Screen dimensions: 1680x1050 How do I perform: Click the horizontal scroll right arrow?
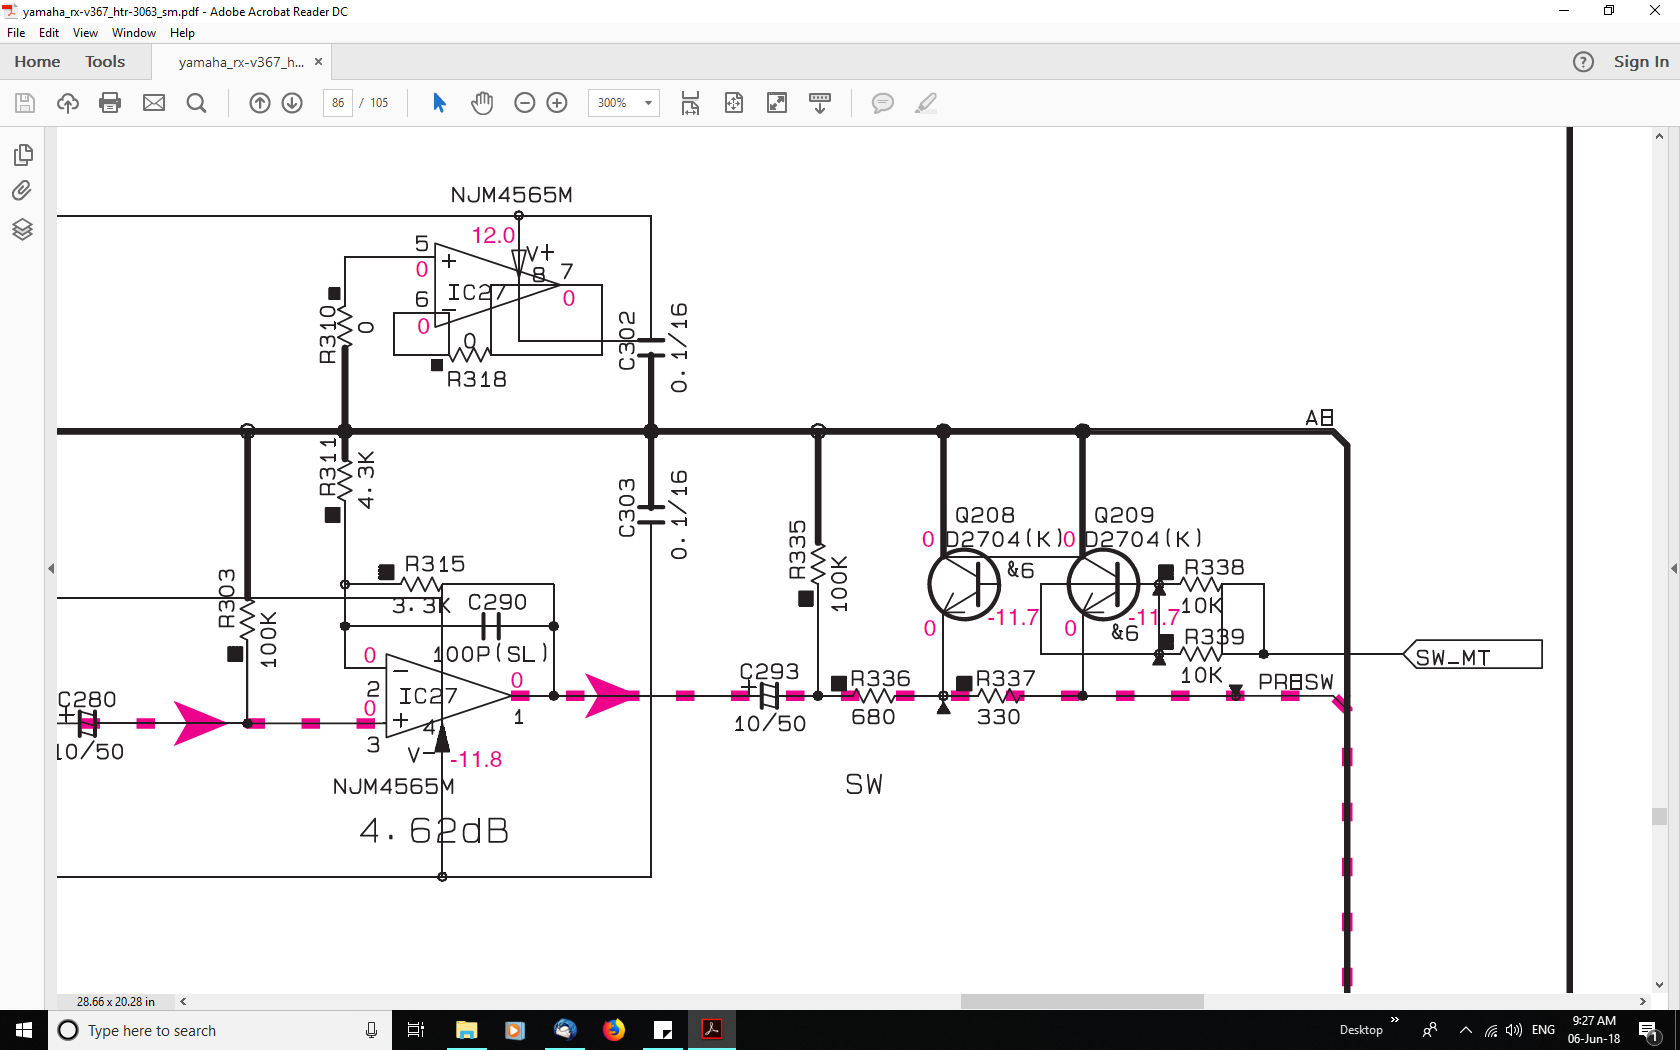tap(1642, 1001)
